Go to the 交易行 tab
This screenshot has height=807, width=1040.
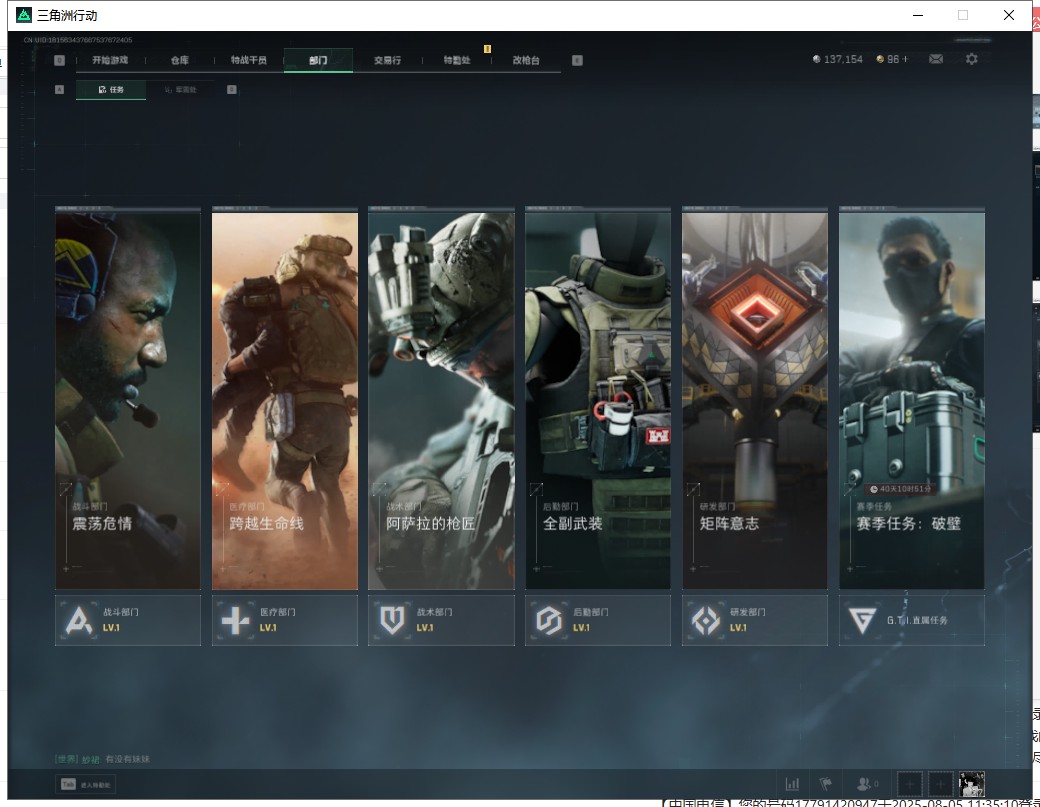[x=387, y=60]
